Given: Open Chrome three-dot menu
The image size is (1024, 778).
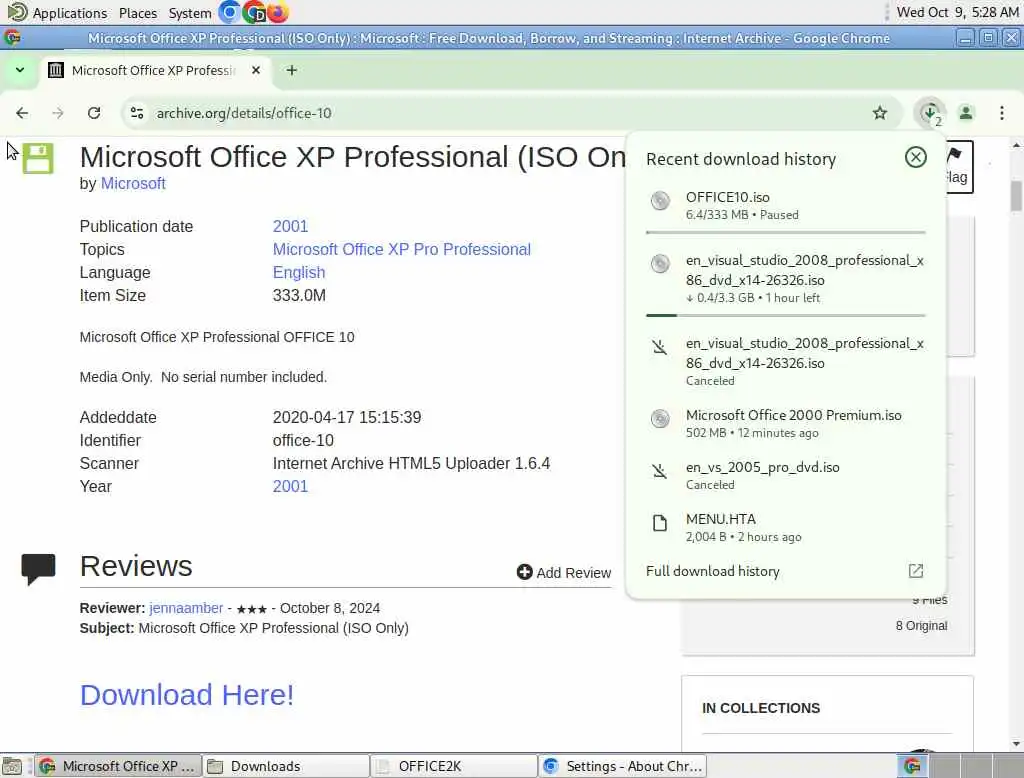Looking at the screenshot, I should [1002, 113].
